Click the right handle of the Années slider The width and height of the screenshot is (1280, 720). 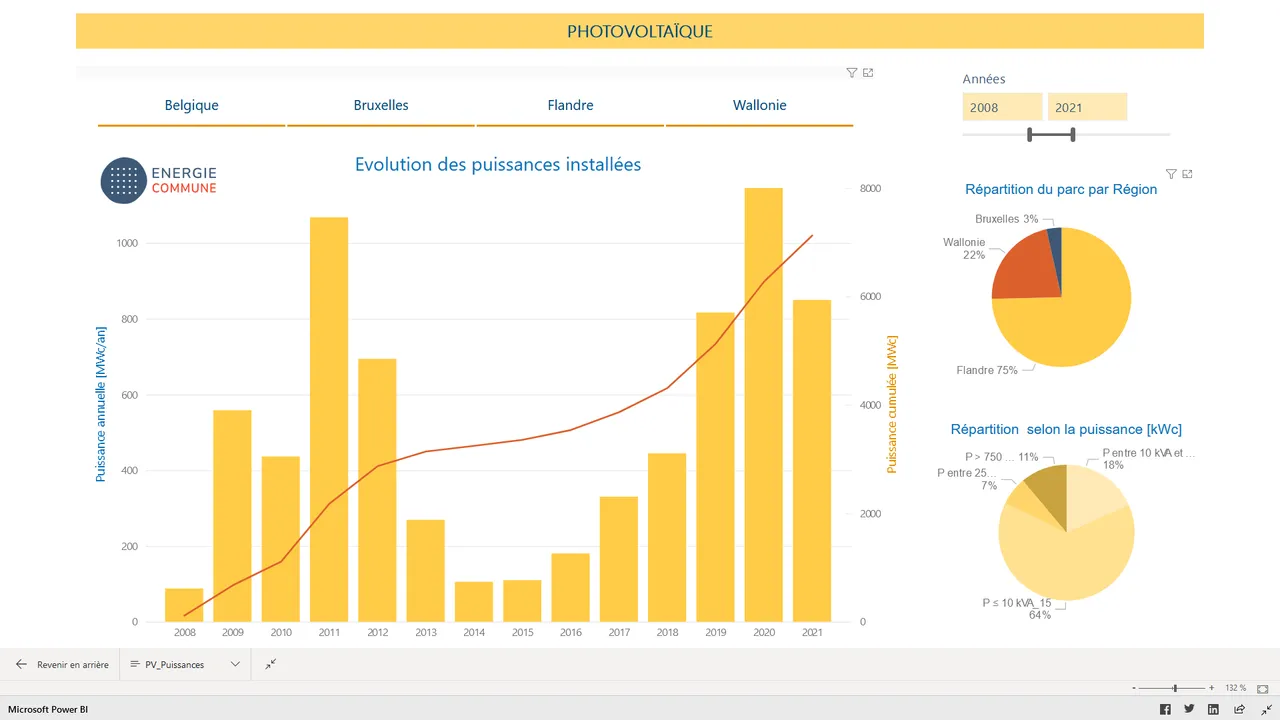tap(1073, 134)
